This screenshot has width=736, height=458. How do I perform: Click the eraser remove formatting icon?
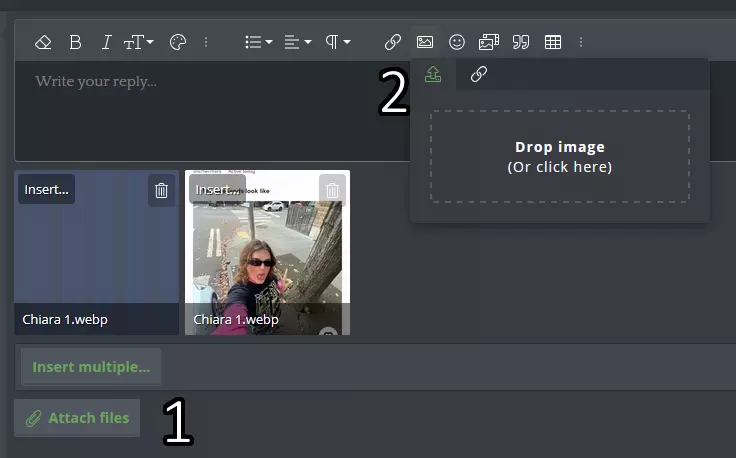point(43,42)
